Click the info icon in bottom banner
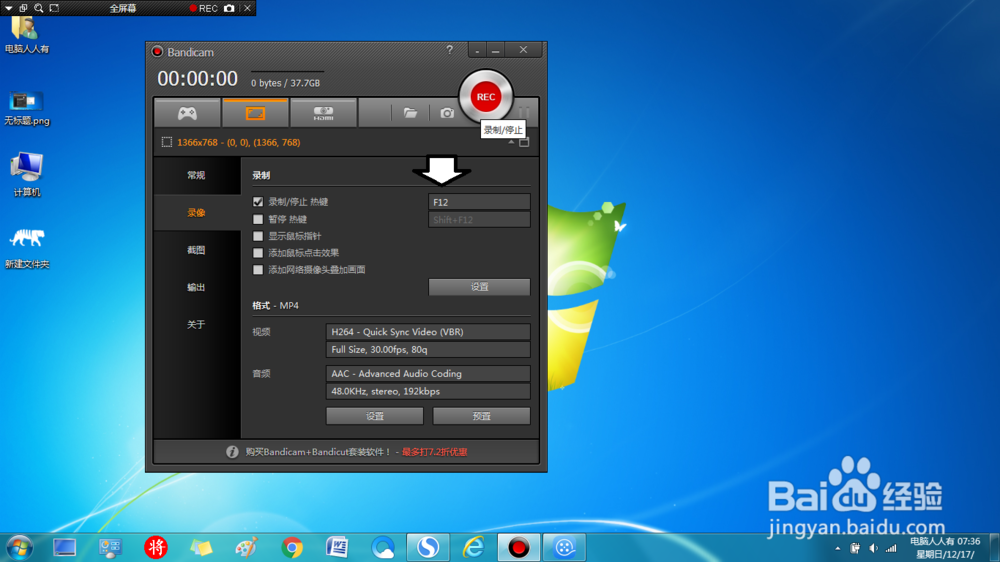The width and height of the screenshot is (1000, 562). pyautogui.click(x=232, y=452)
